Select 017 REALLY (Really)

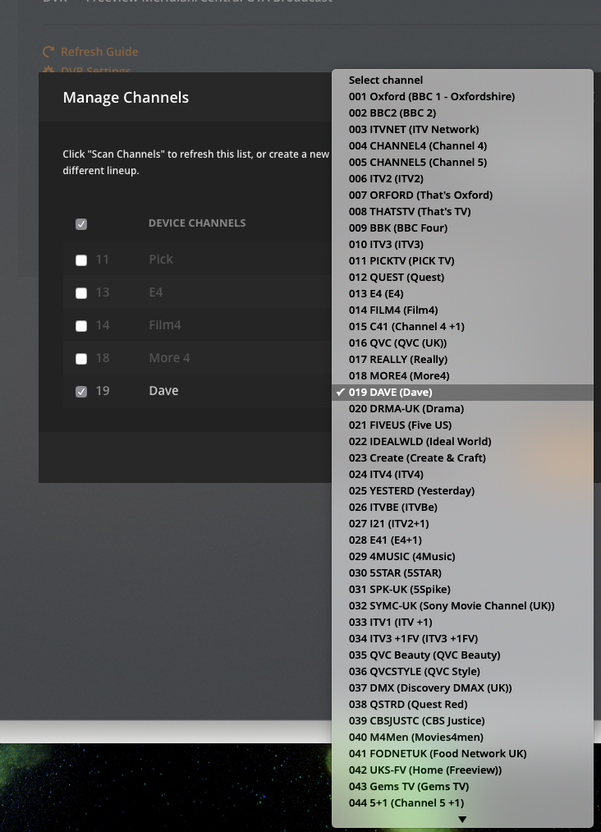(463, 360)
